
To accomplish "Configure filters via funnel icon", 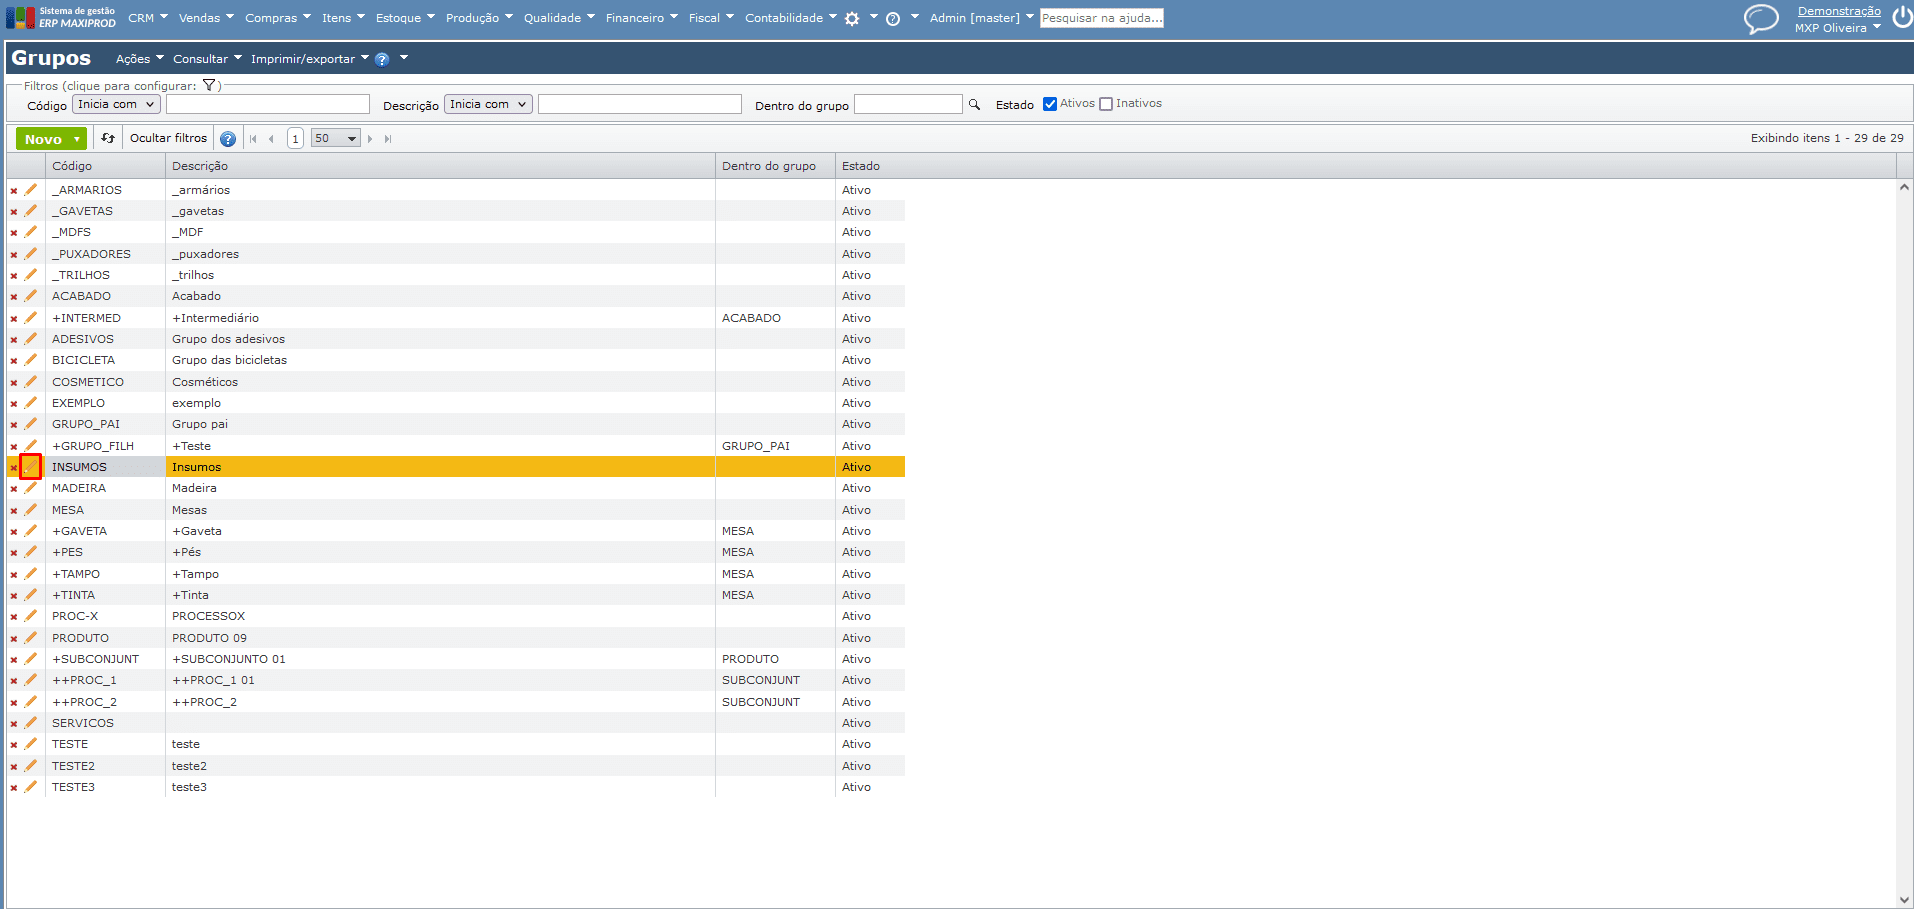I will click(x=209, y=86).
